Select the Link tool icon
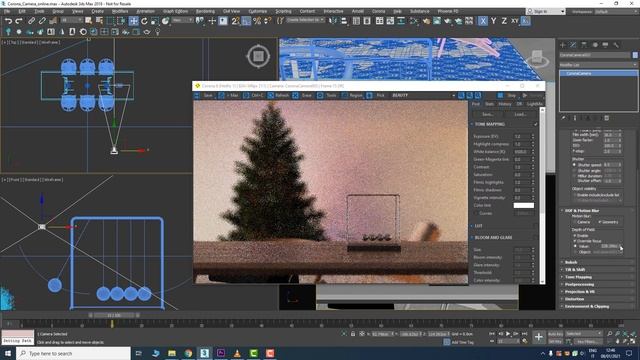The height and width of the screenshot is (360, 640). (31, 20)
